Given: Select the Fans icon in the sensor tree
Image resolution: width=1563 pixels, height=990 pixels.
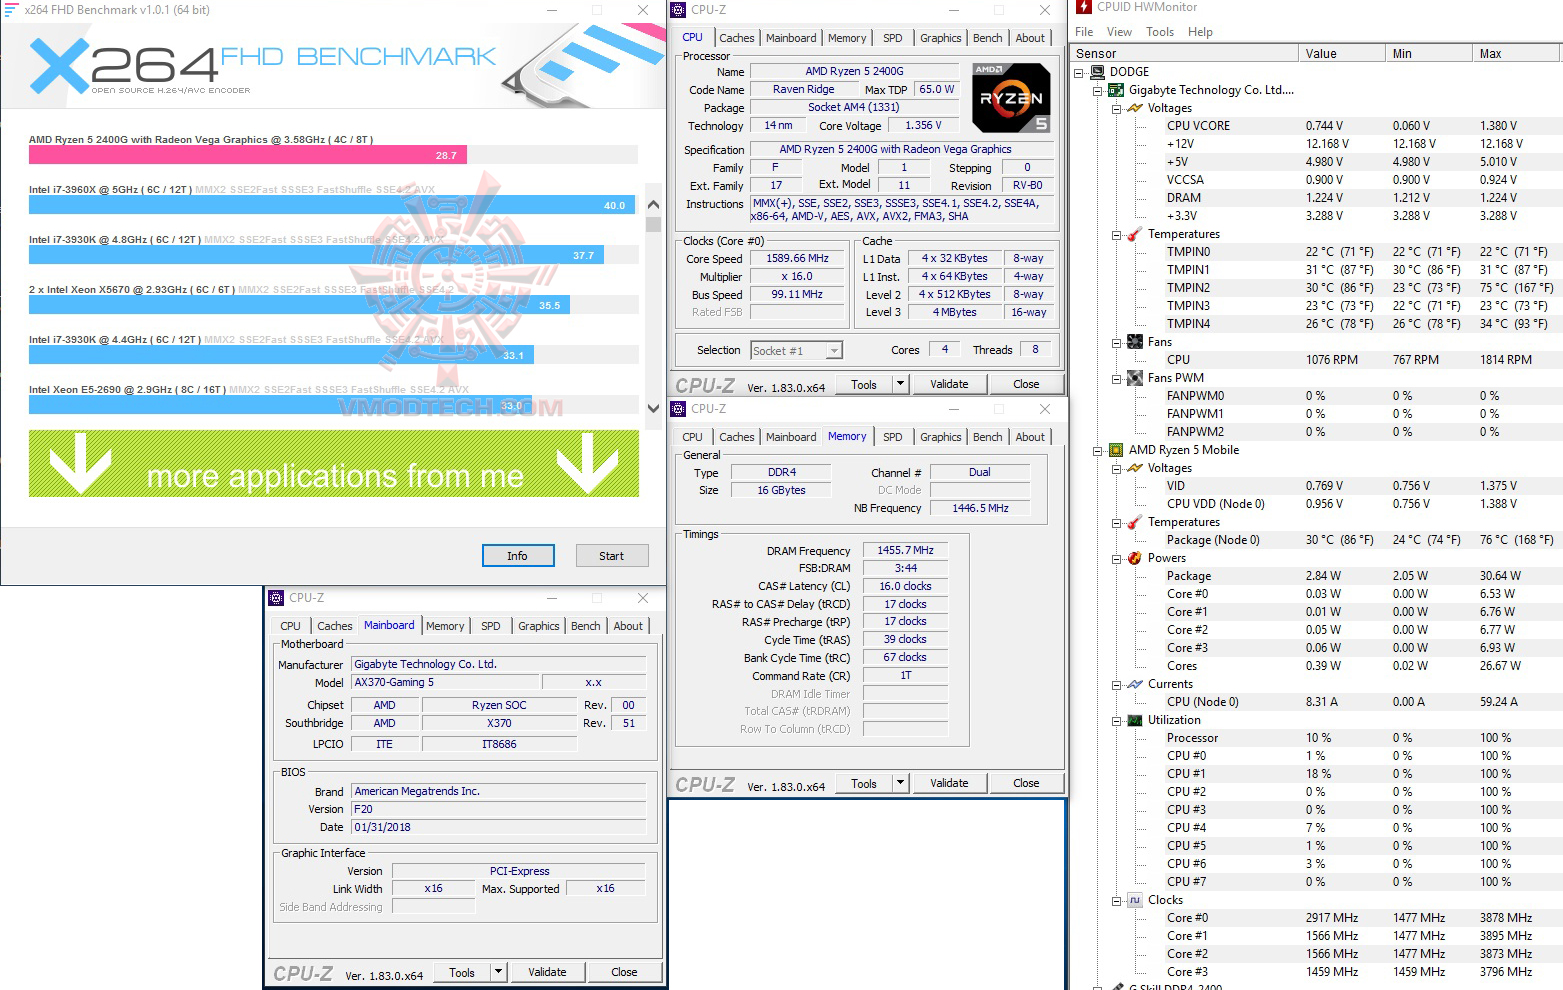Looking at the screenshot, I should [x=1136, y=341].
